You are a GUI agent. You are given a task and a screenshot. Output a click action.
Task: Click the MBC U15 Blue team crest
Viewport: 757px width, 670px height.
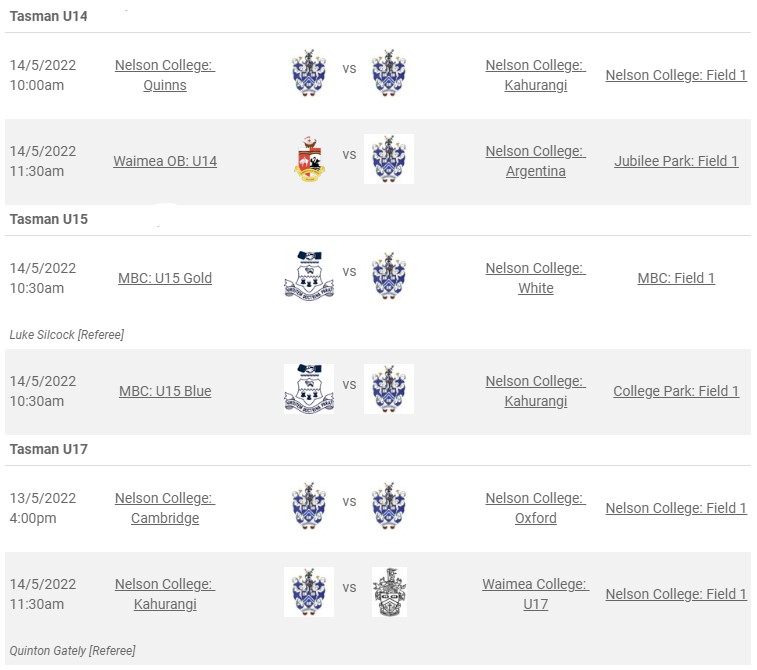click(309, 389)
